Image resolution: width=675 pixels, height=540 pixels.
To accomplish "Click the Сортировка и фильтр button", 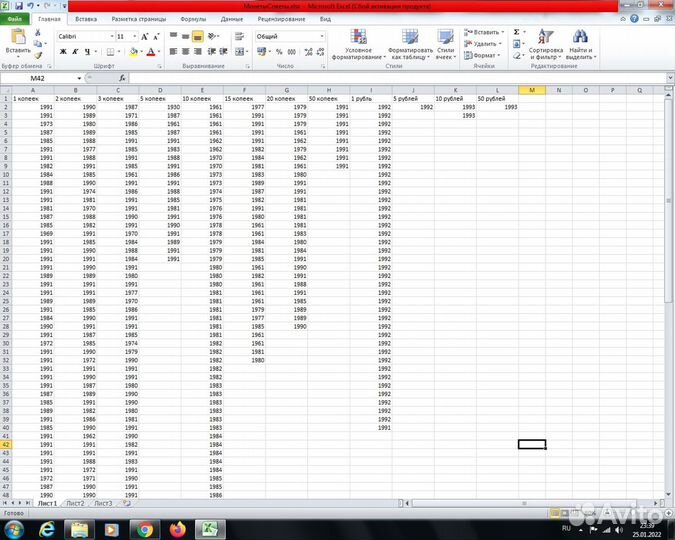I will [545, 46].
